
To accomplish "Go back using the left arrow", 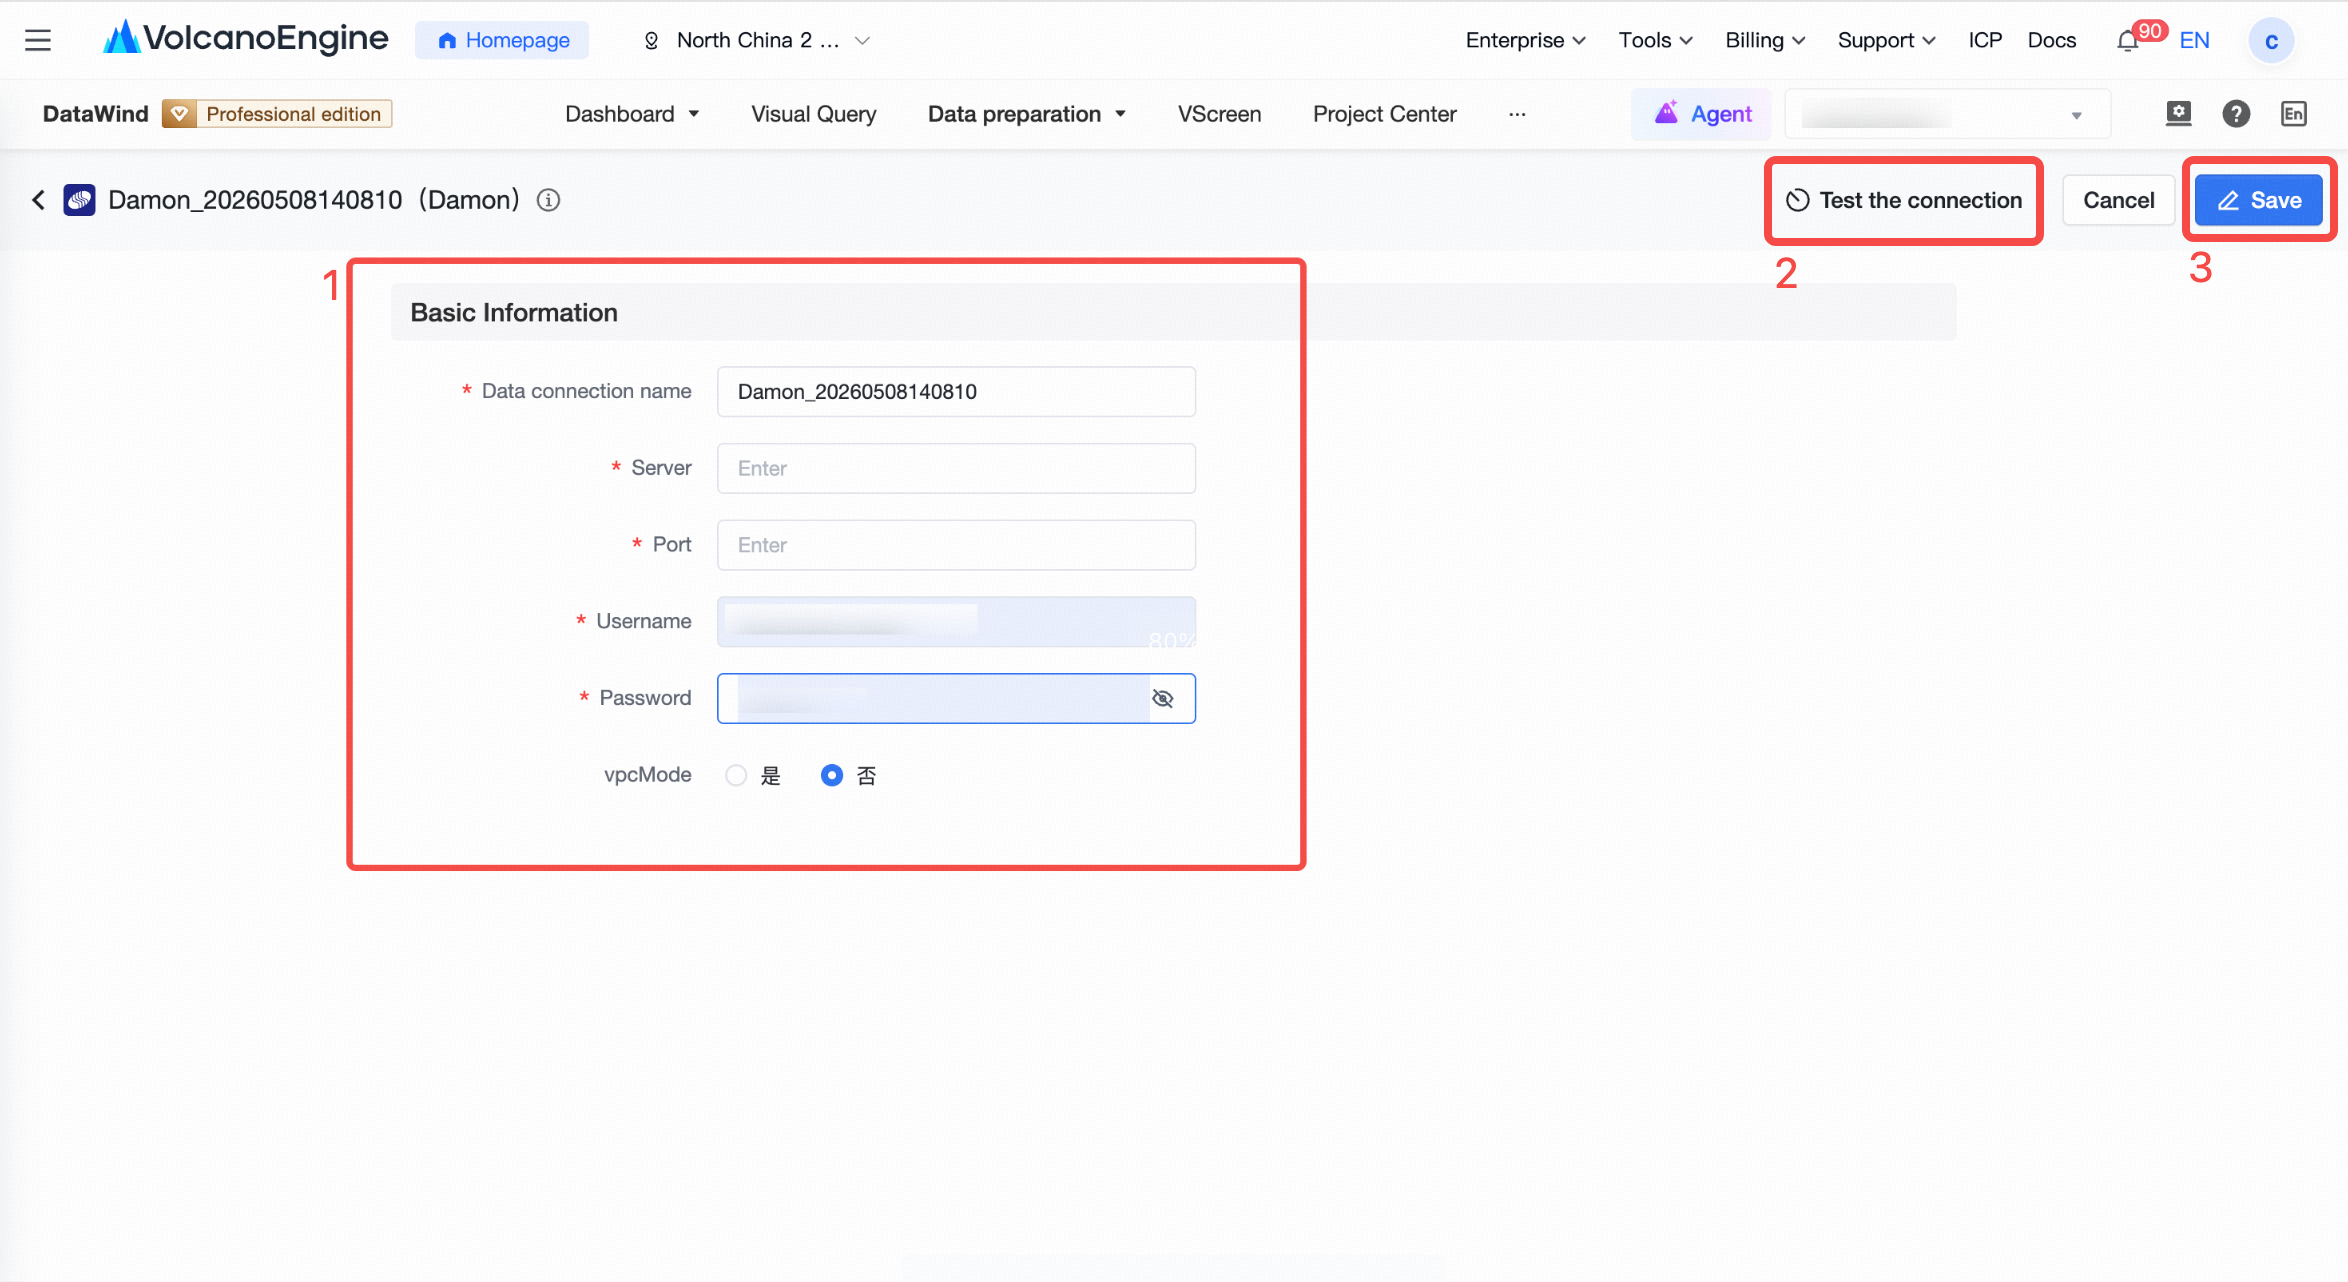I will (x=38, y=200).
